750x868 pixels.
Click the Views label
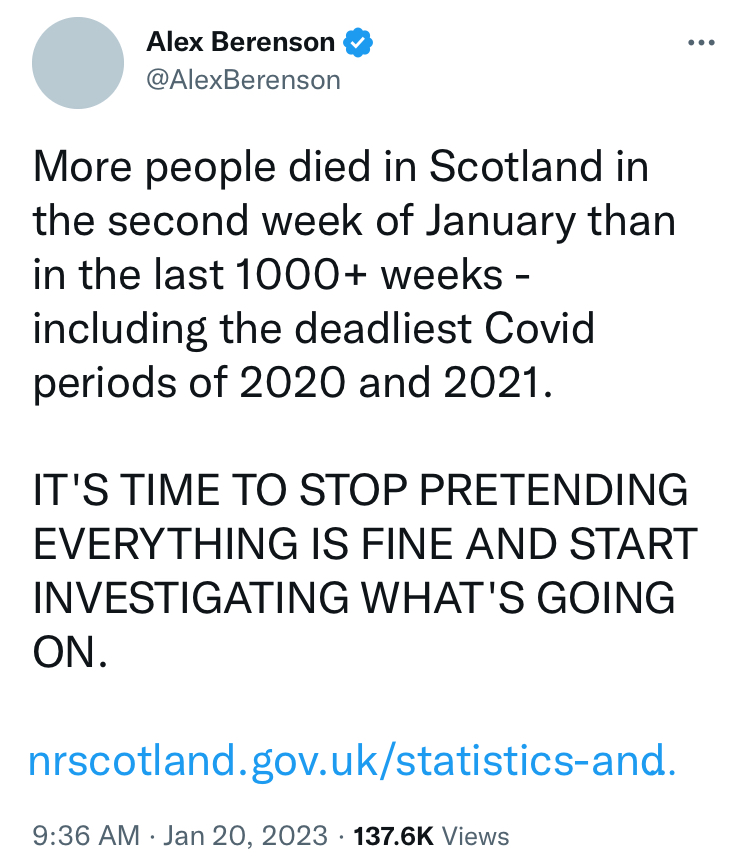475,836
